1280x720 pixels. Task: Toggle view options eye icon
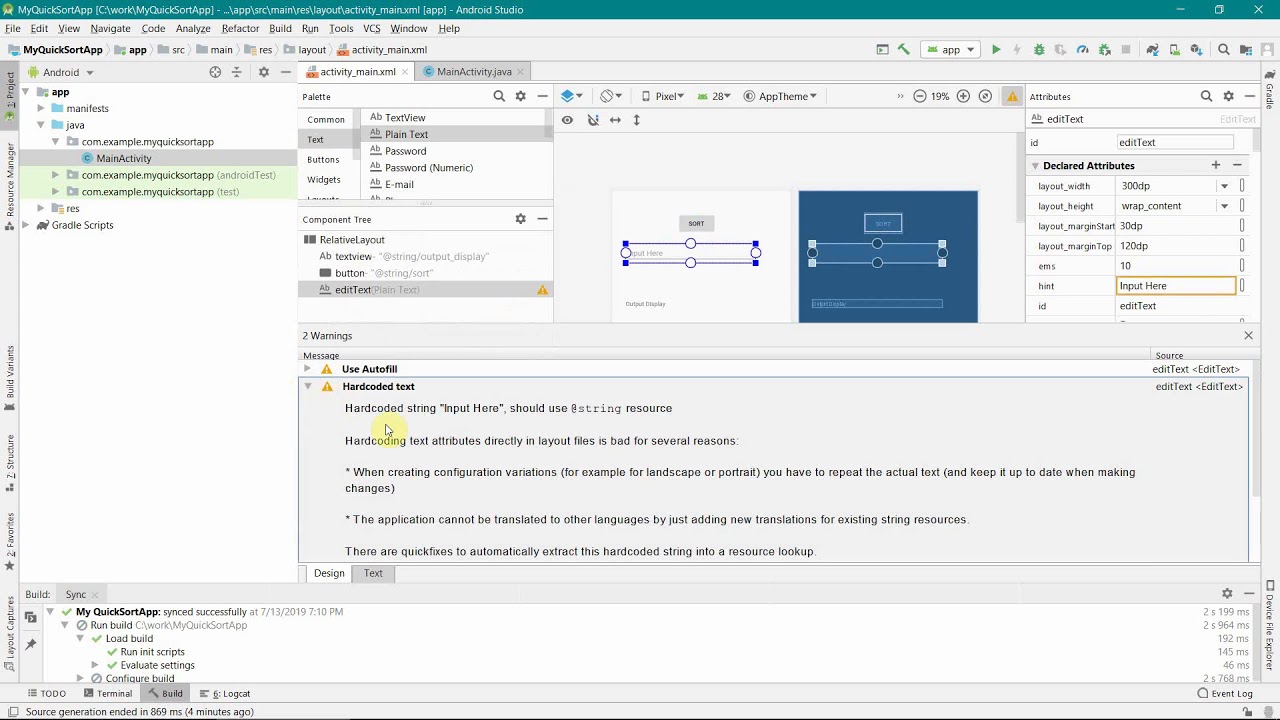tap(567, 120)
